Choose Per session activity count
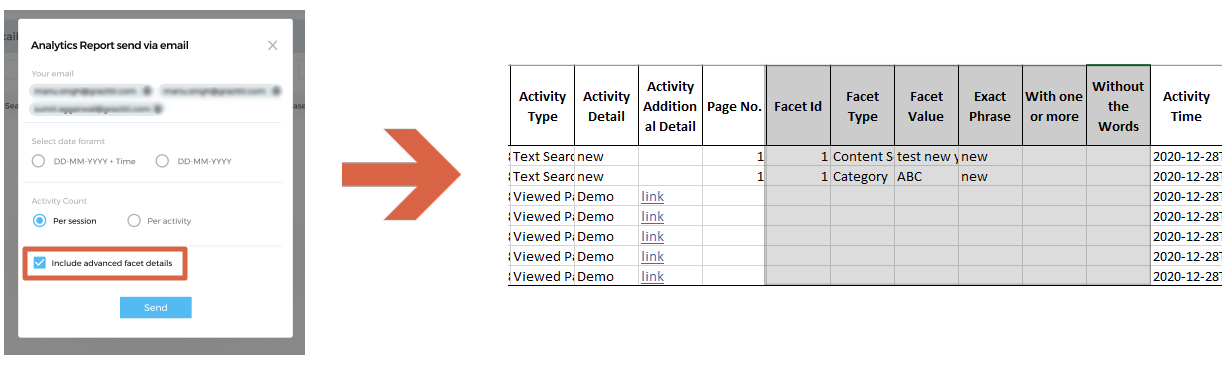1222x367 pixels. coord(39,220)
